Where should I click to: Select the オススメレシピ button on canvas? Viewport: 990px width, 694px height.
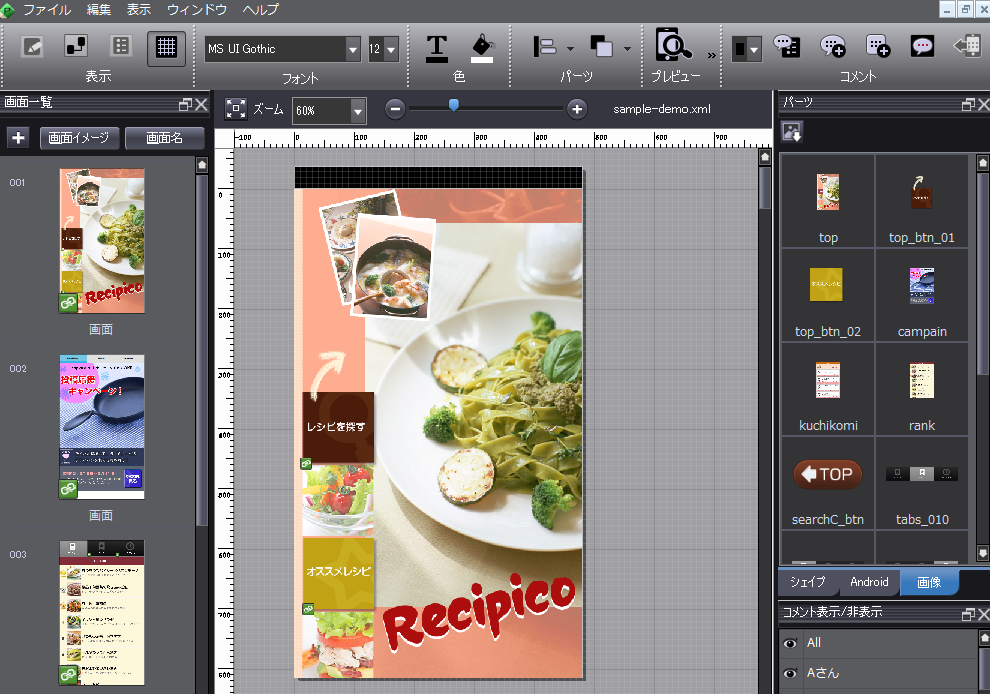click(x=338, y=573)
